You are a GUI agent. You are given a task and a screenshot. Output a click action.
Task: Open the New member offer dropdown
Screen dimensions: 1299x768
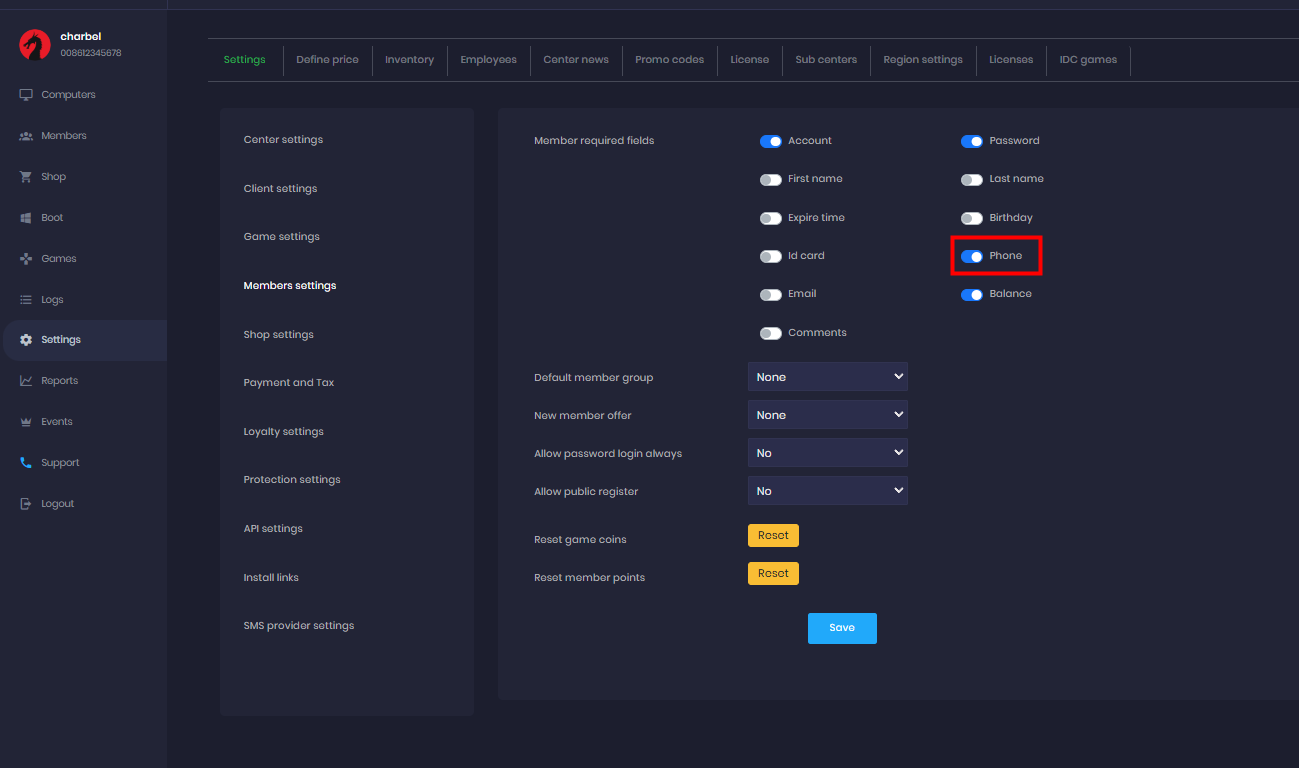827,415
